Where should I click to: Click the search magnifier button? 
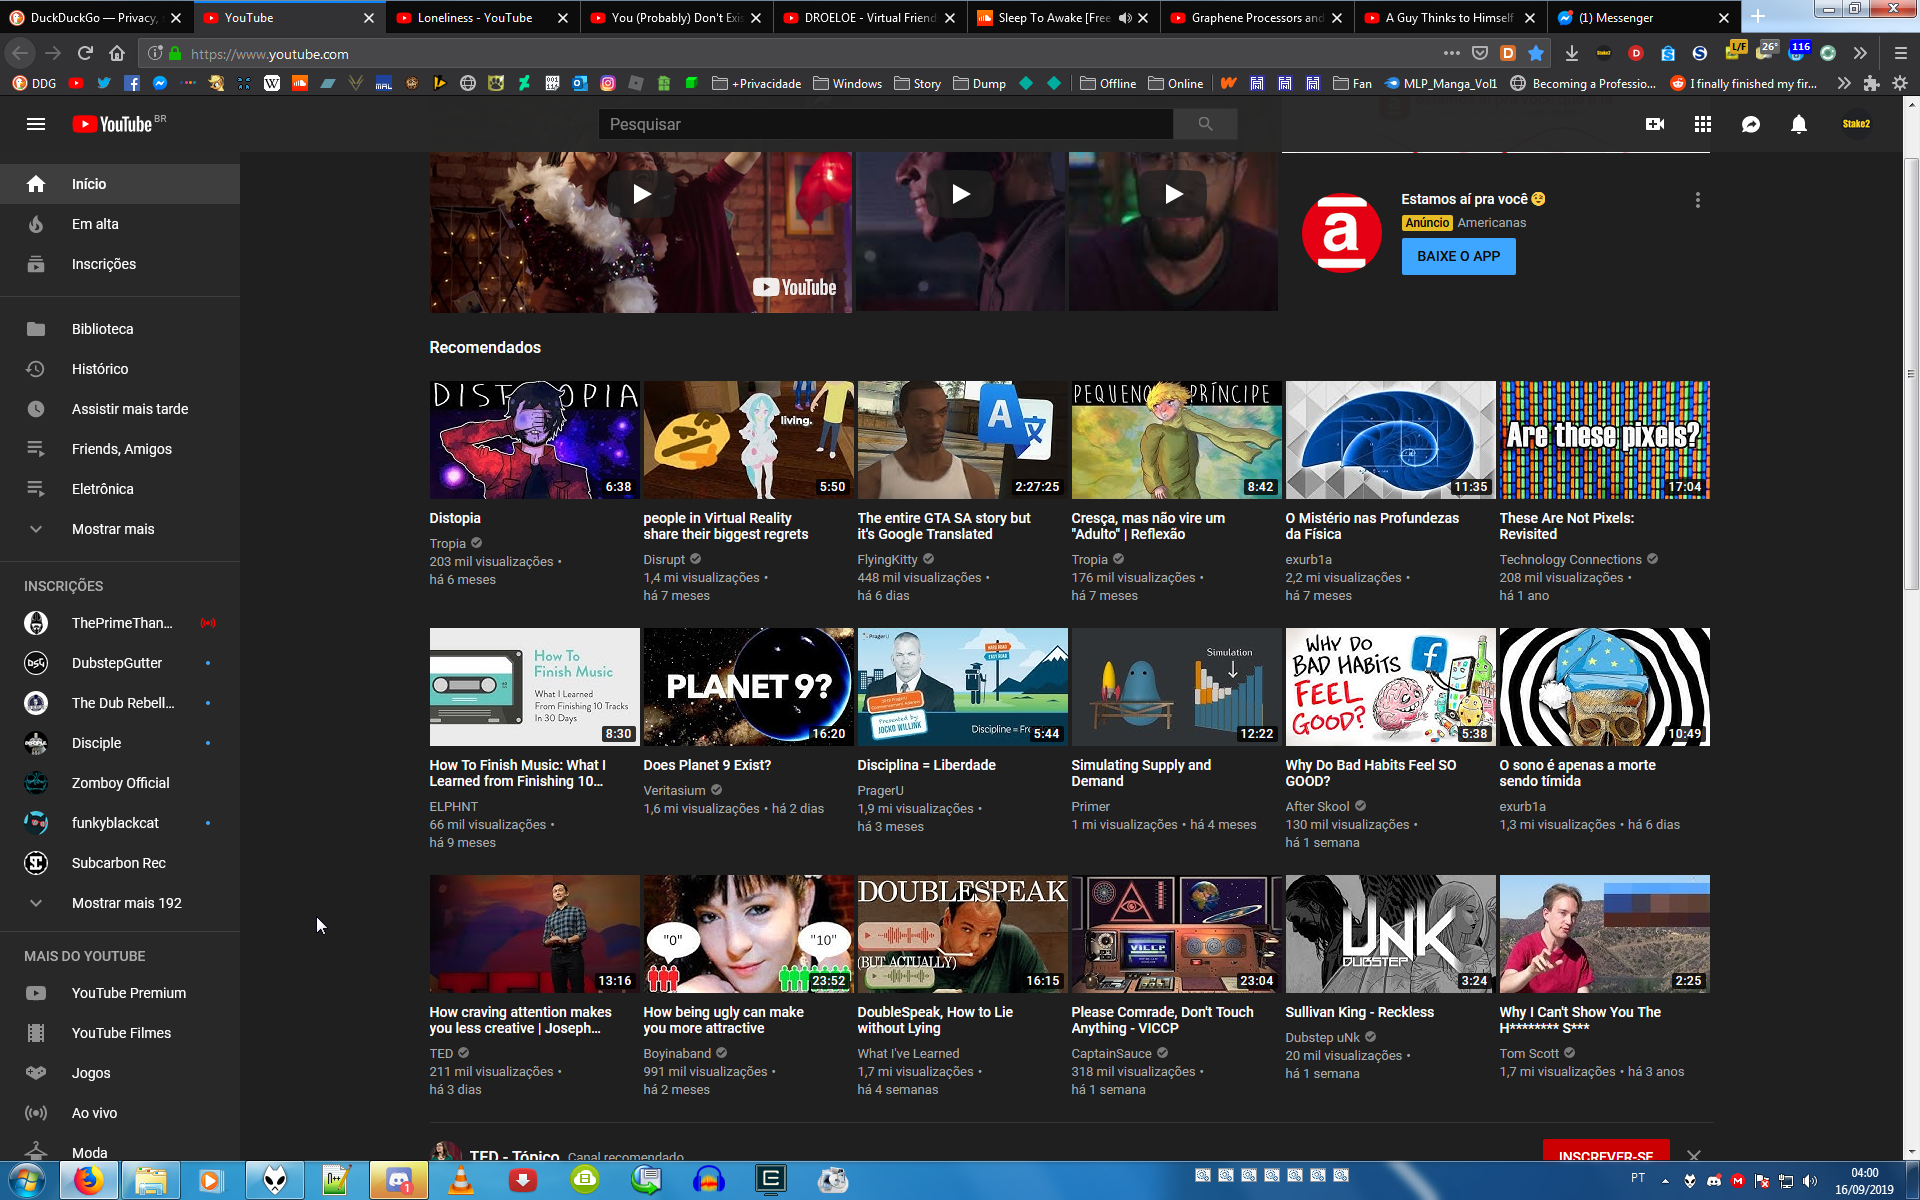[1205, 124]
